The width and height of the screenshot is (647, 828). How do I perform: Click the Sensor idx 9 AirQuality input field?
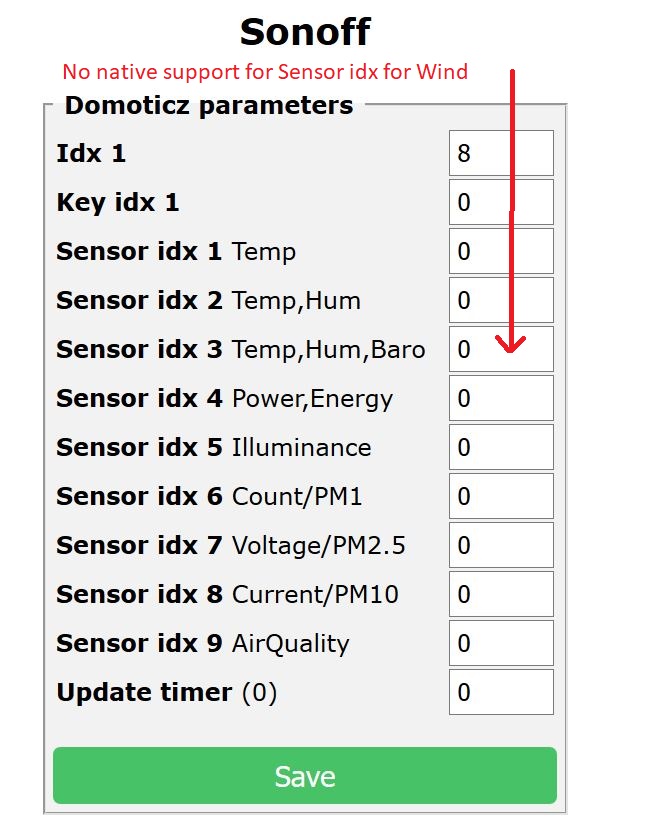(500, 643)
